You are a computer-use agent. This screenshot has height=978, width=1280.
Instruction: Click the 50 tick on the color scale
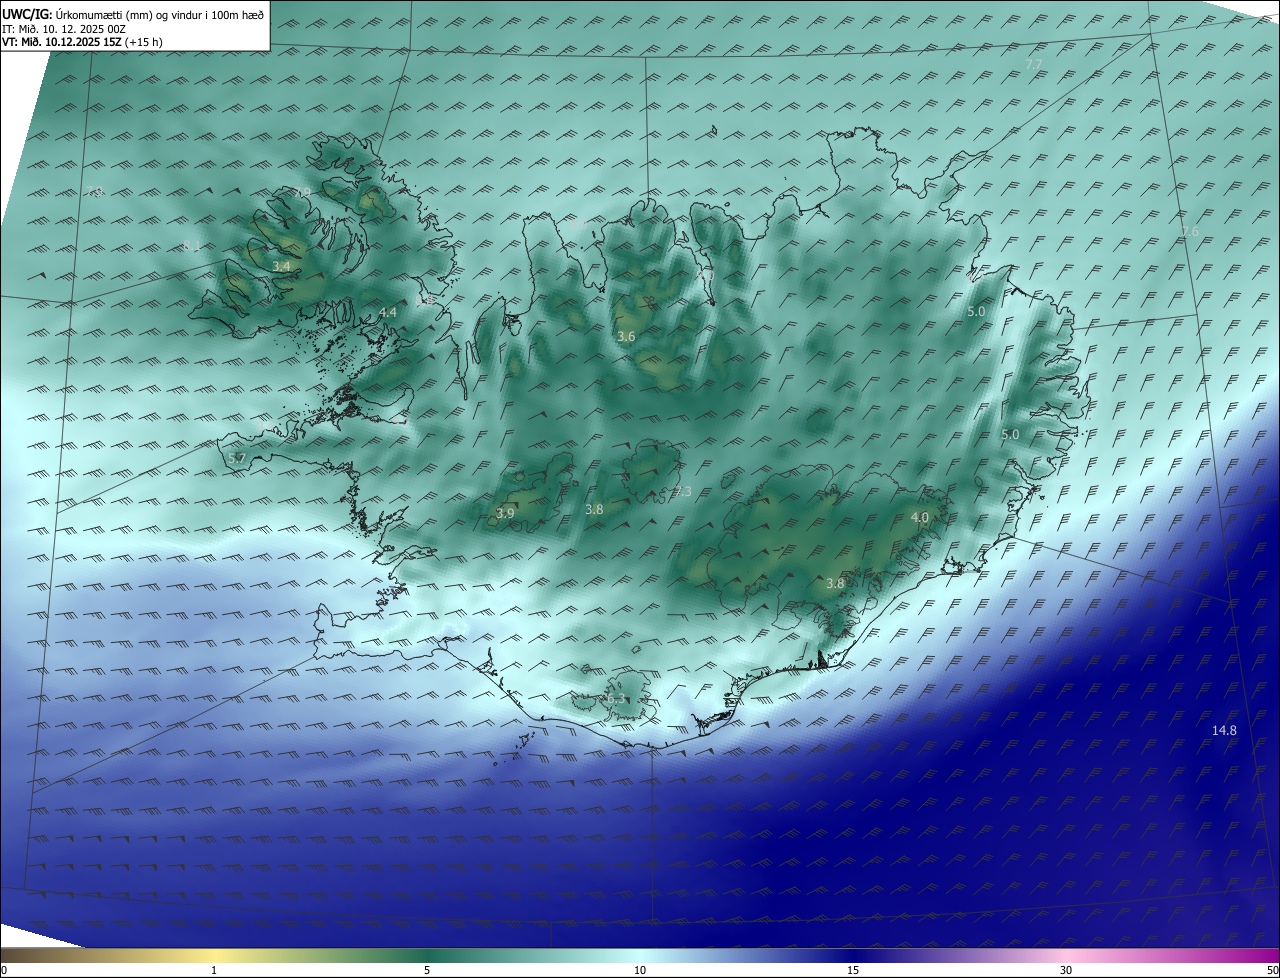click(x=1272, y=970)
